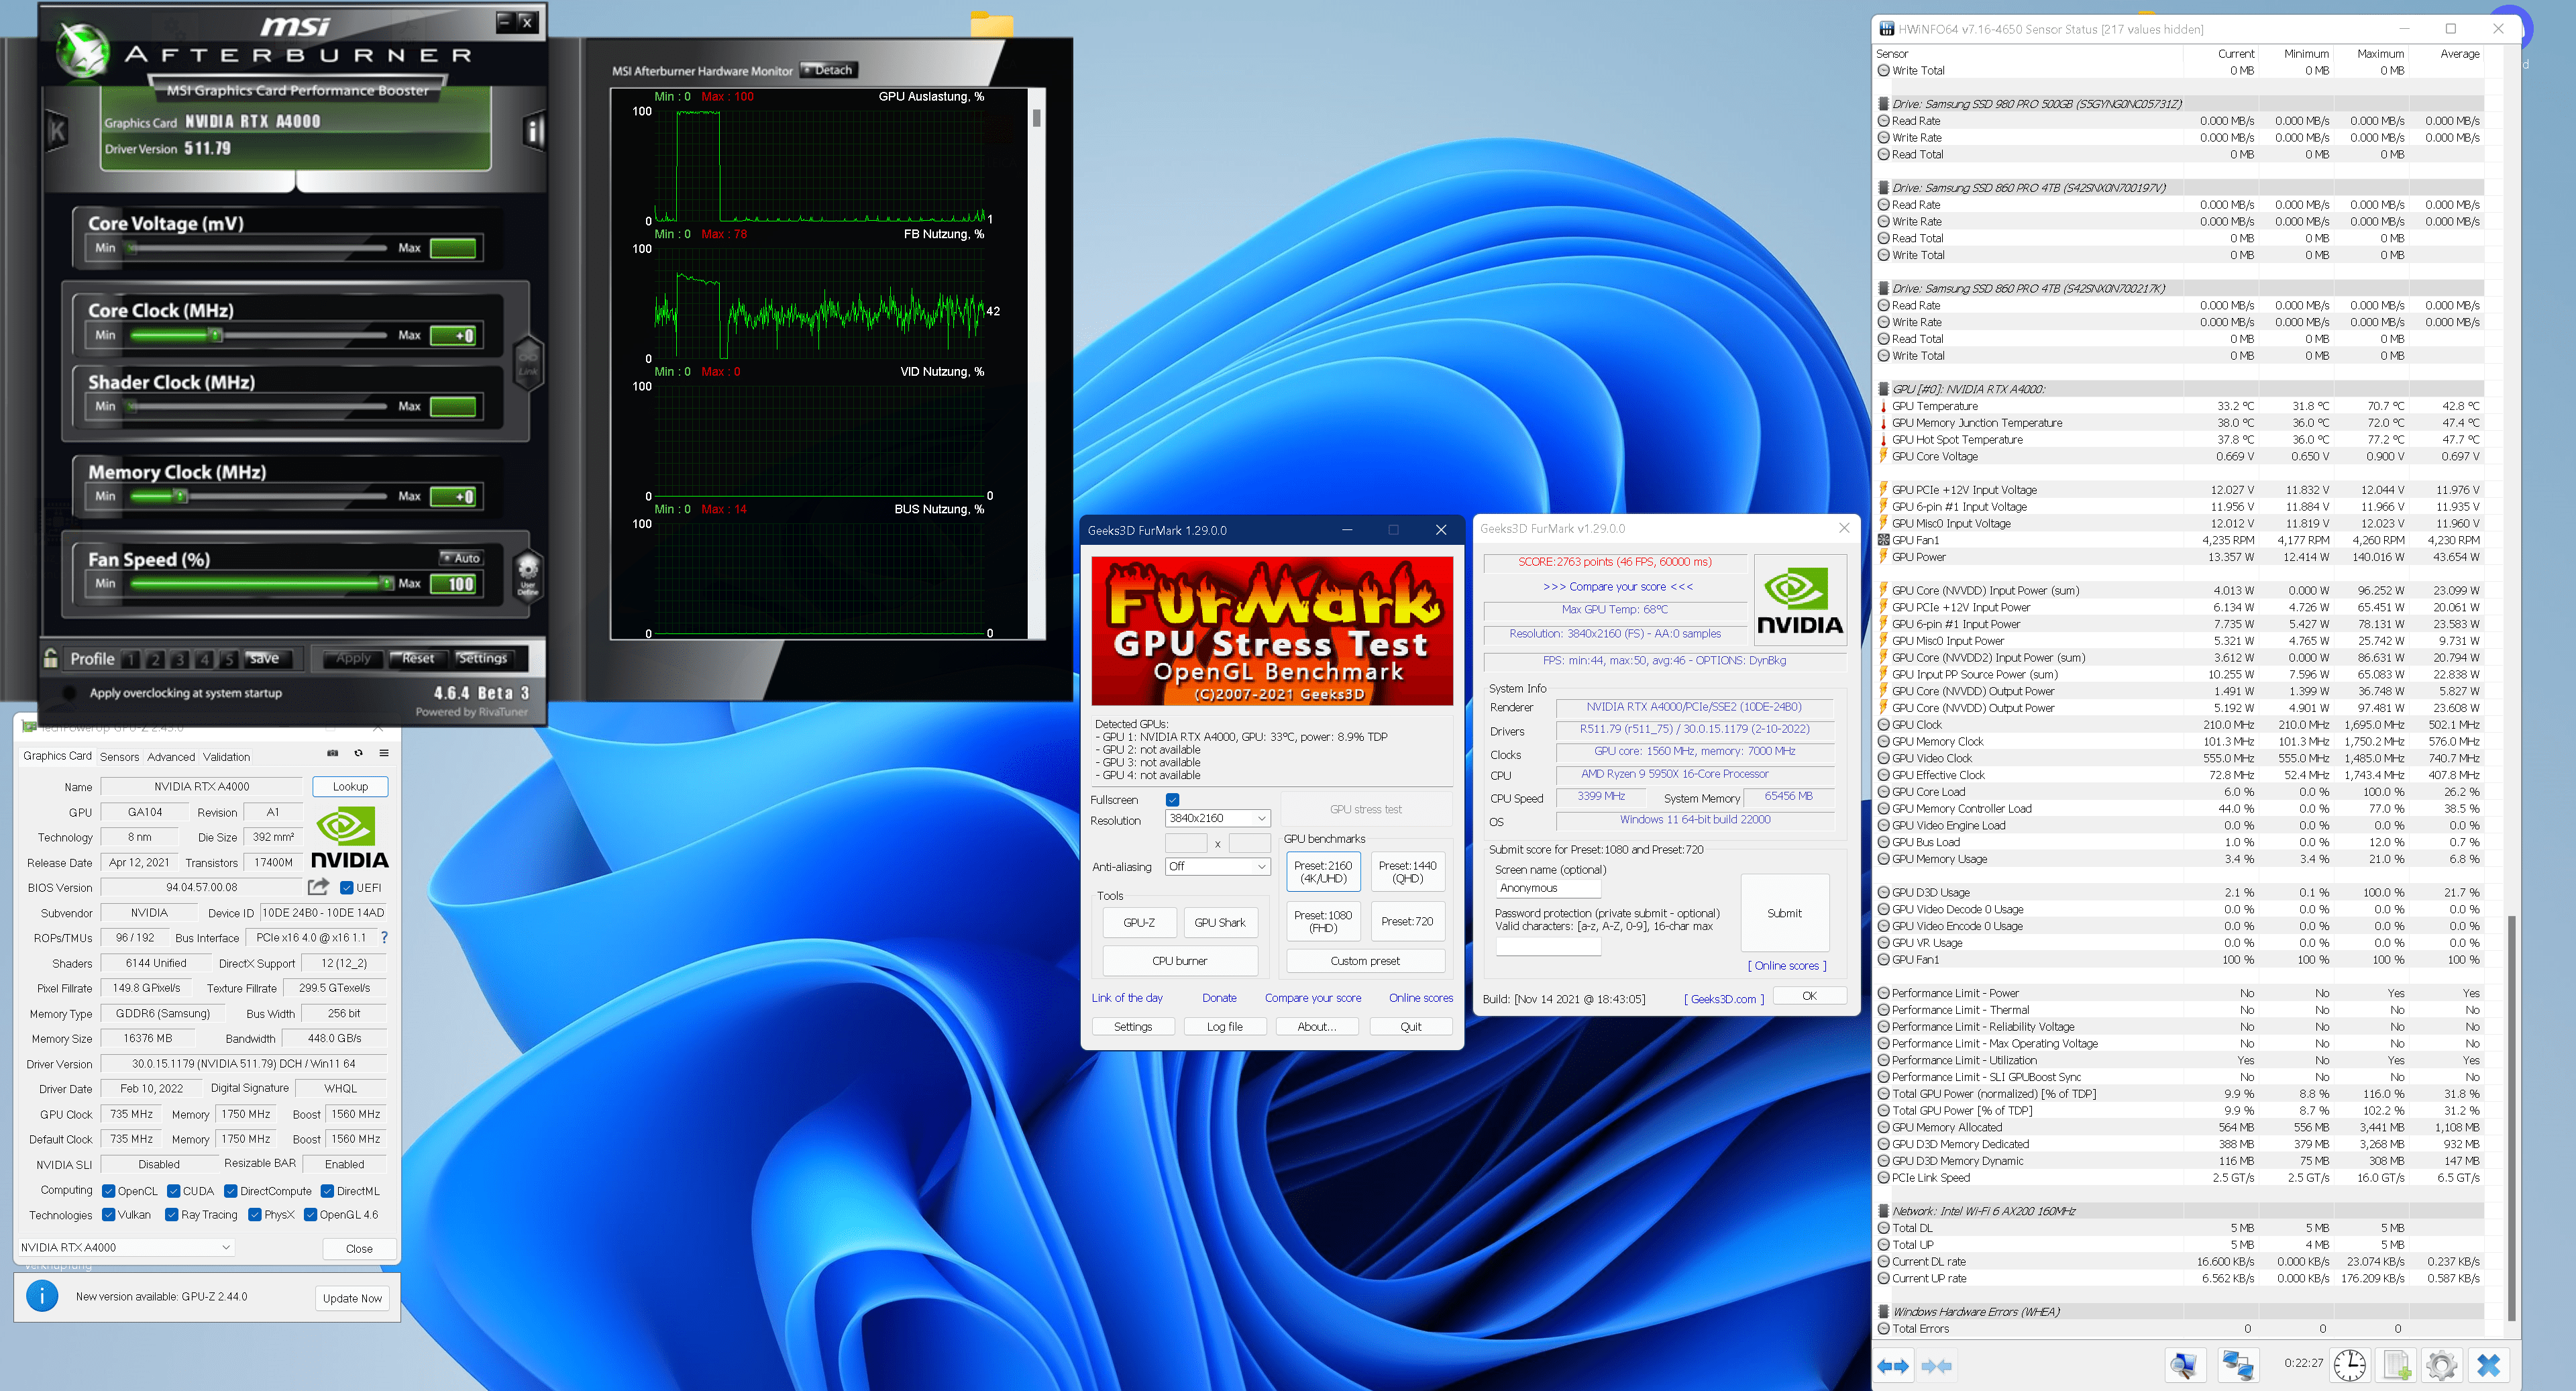Viewport: 2576px width, 1391px height.
Task: Toggle ResizableBAR enabled checkbox in GPU-Z
Action: point(342,1167)
